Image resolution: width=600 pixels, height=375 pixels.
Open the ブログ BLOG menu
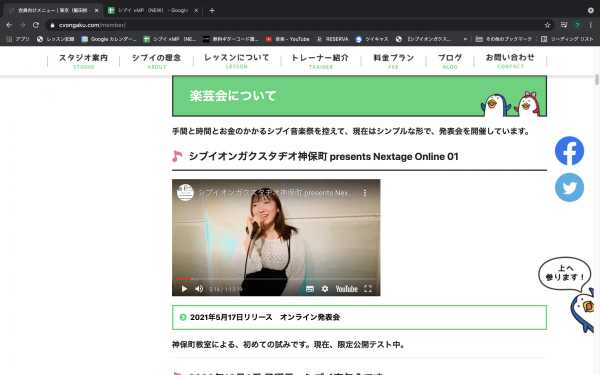click(450, 61)
